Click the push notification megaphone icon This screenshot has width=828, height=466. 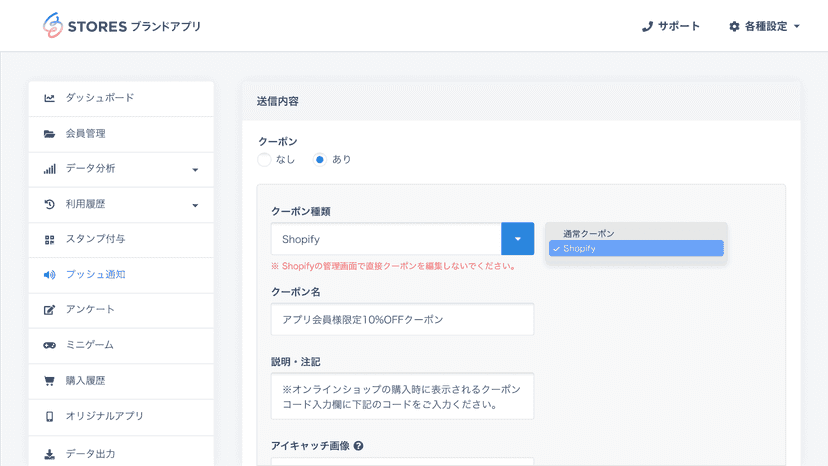click(x=49, y=275)
